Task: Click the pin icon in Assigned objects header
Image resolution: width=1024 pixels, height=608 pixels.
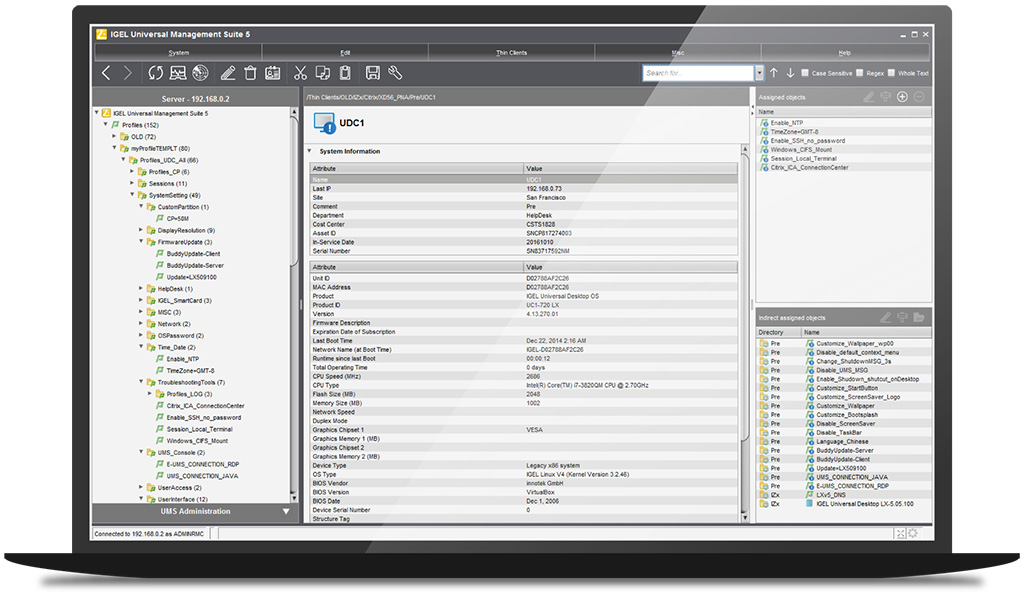Action: click(886, 97)
